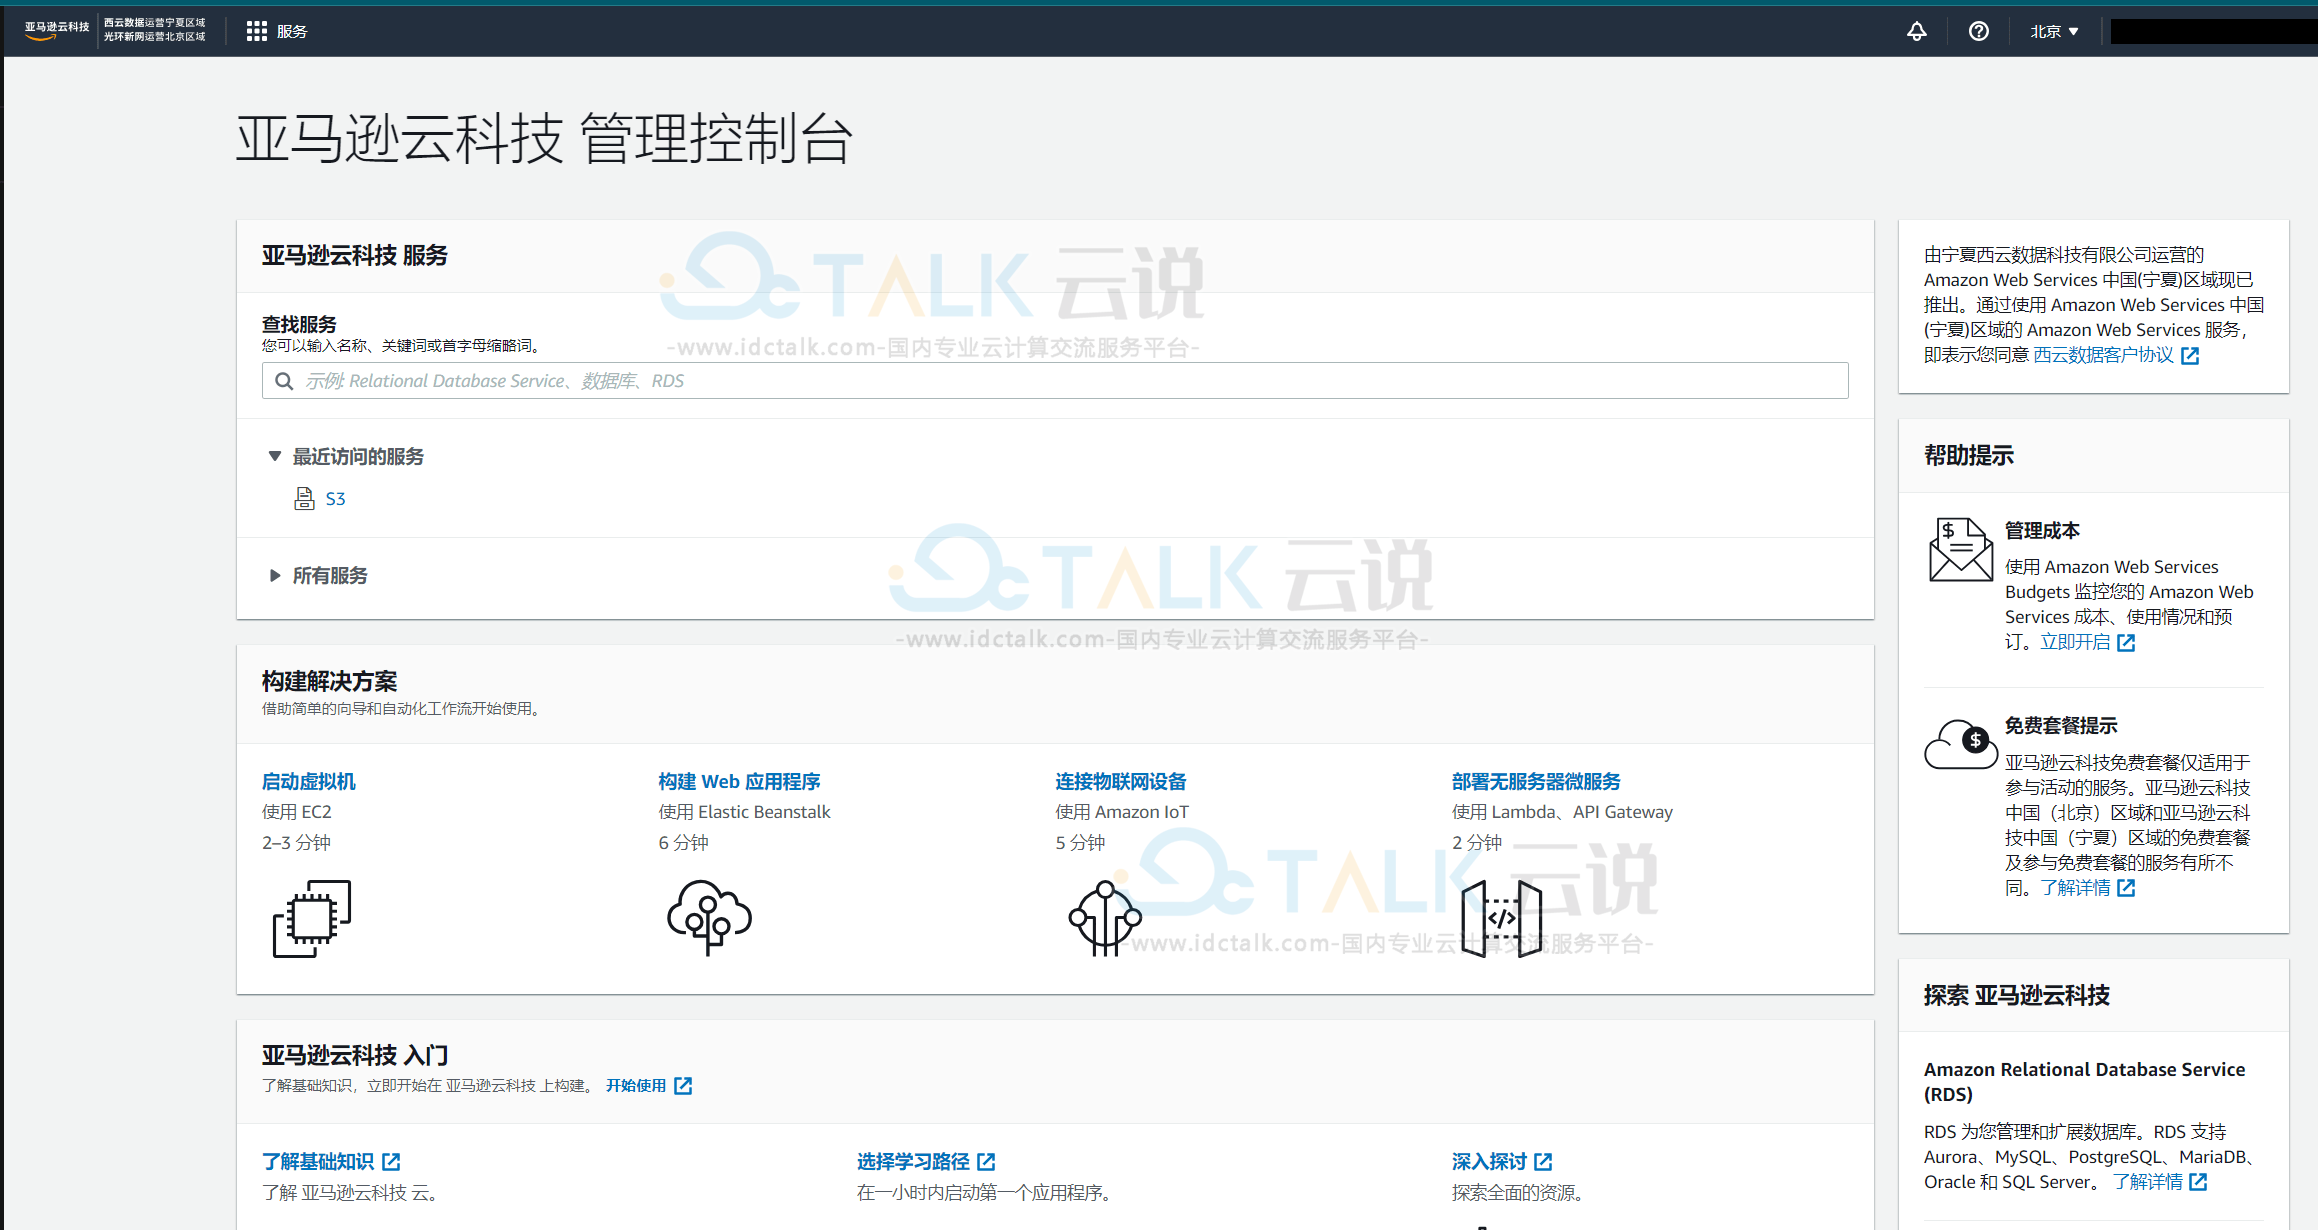Open the 立即开启 budgets link
2318x1230 pixels.
(x=2075, y=642)
